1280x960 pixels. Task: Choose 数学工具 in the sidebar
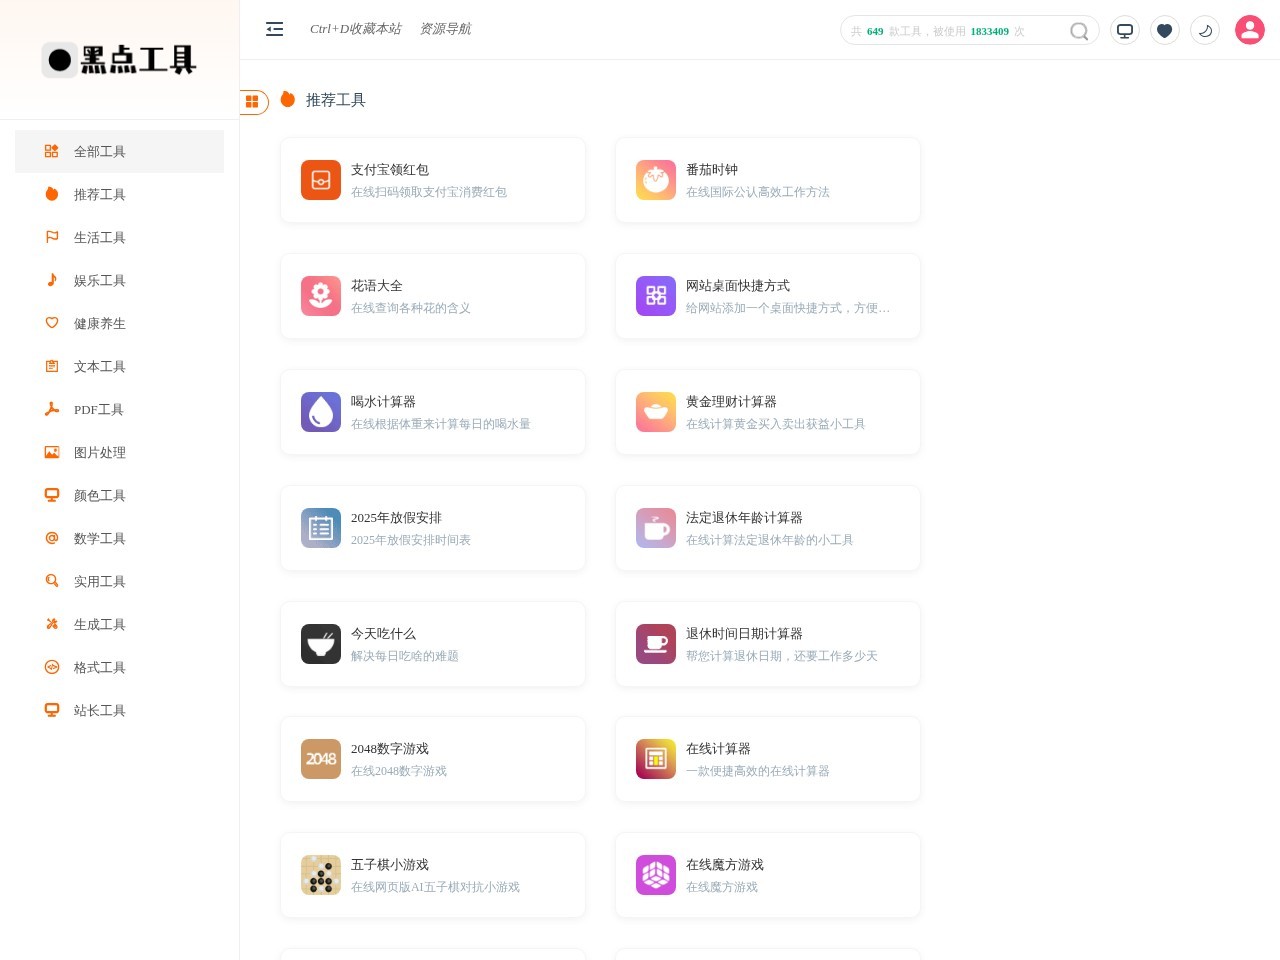pos(119,538)
